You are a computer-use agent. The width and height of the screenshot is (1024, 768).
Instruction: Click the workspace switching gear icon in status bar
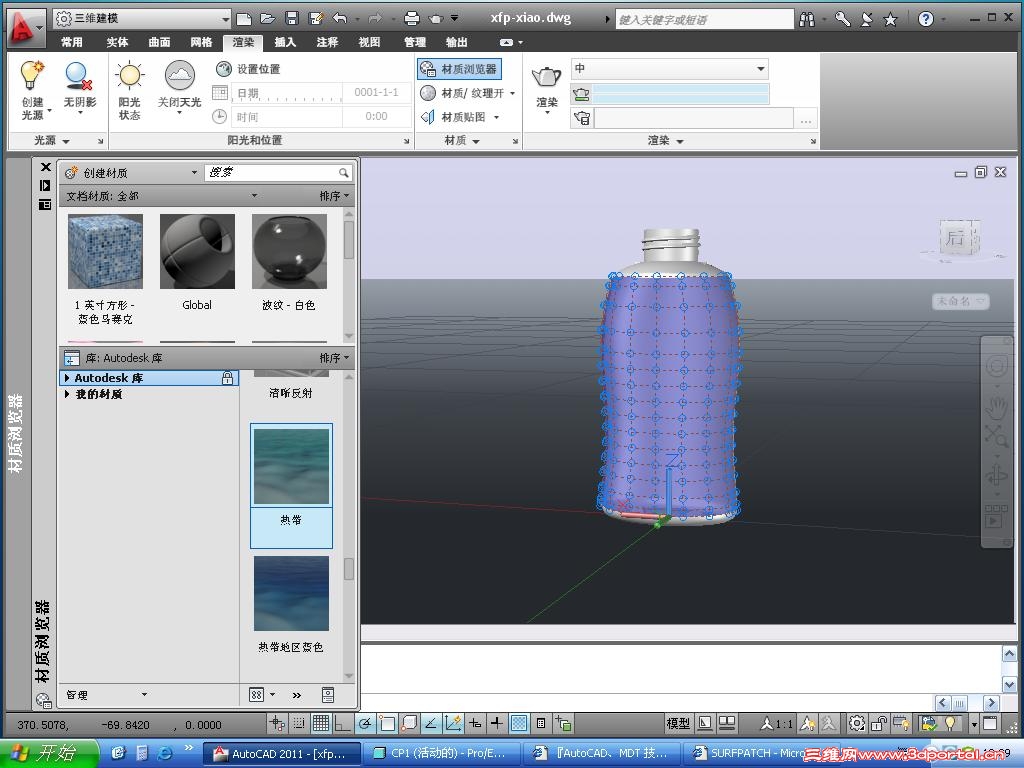tap(857, 724)
